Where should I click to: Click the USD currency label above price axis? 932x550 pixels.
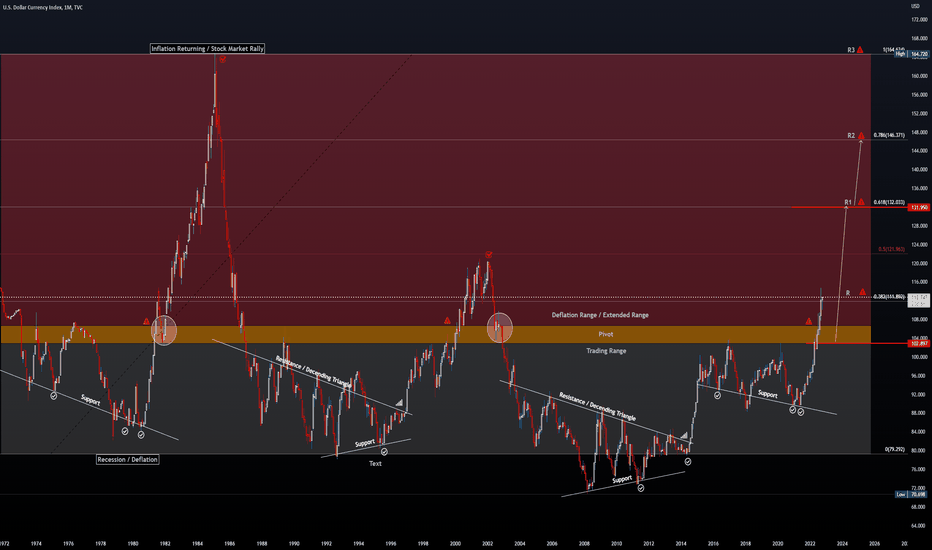click(915, 6)
